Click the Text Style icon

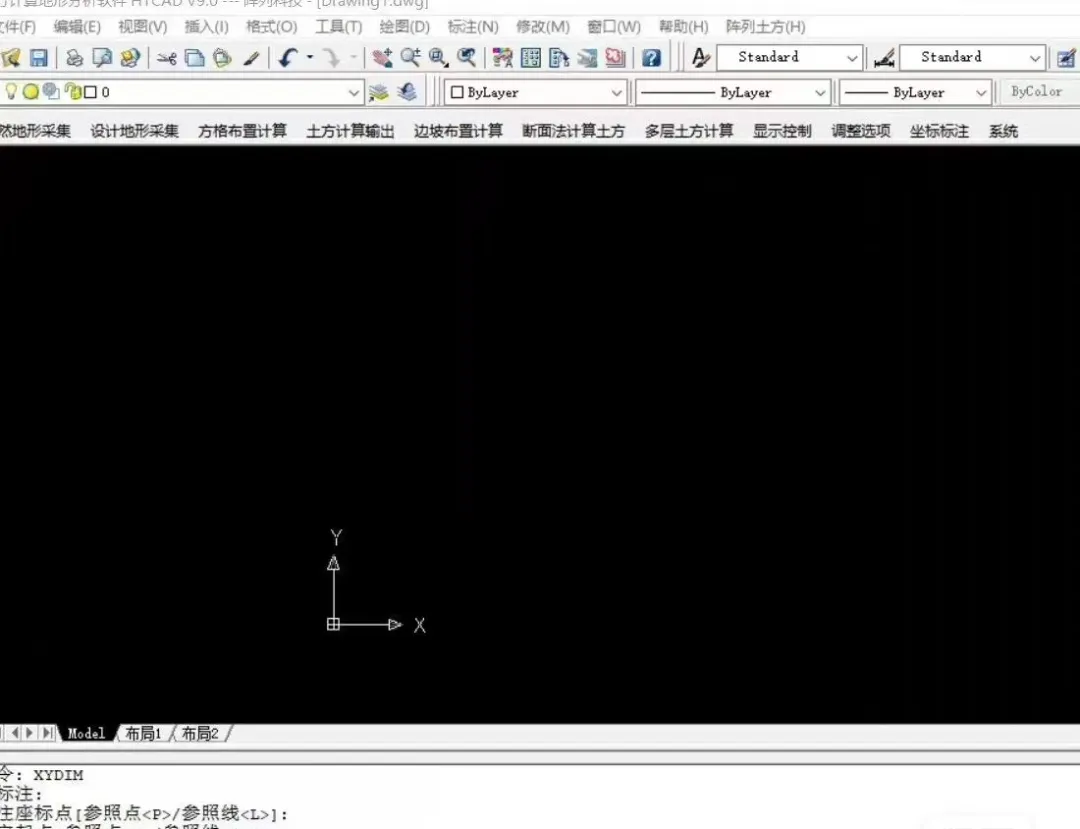700,58
